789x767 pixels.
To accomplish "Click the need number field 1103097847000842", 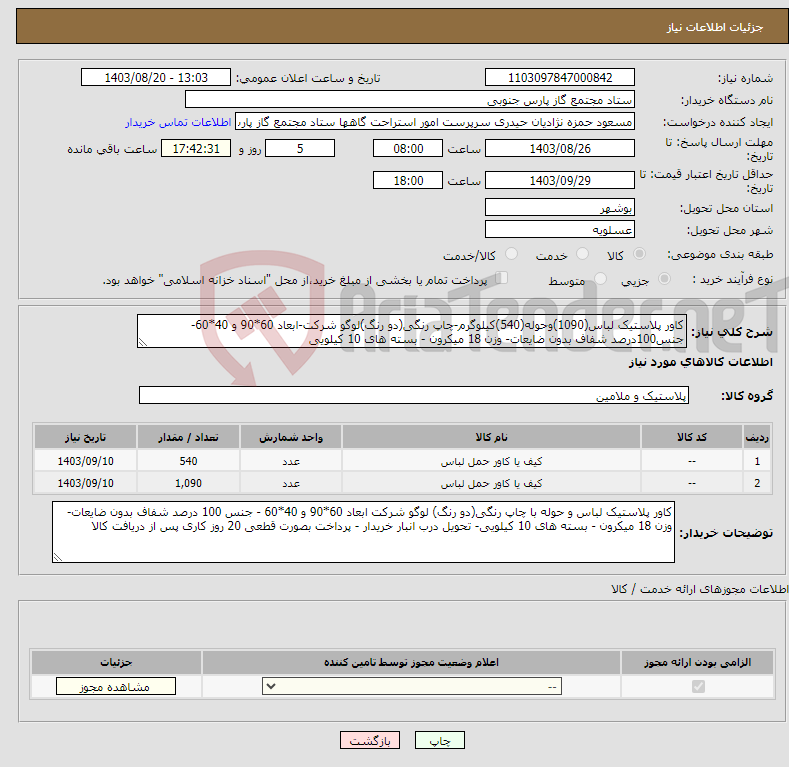I will tap(560, 78).
